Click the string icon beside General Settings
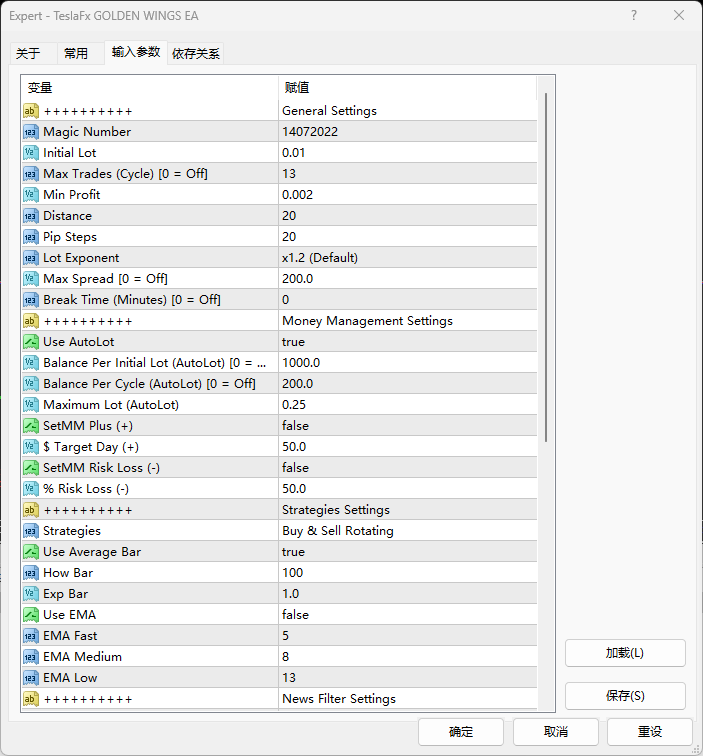This screenshot has width=703, height=756. click(x=30, y=111)
